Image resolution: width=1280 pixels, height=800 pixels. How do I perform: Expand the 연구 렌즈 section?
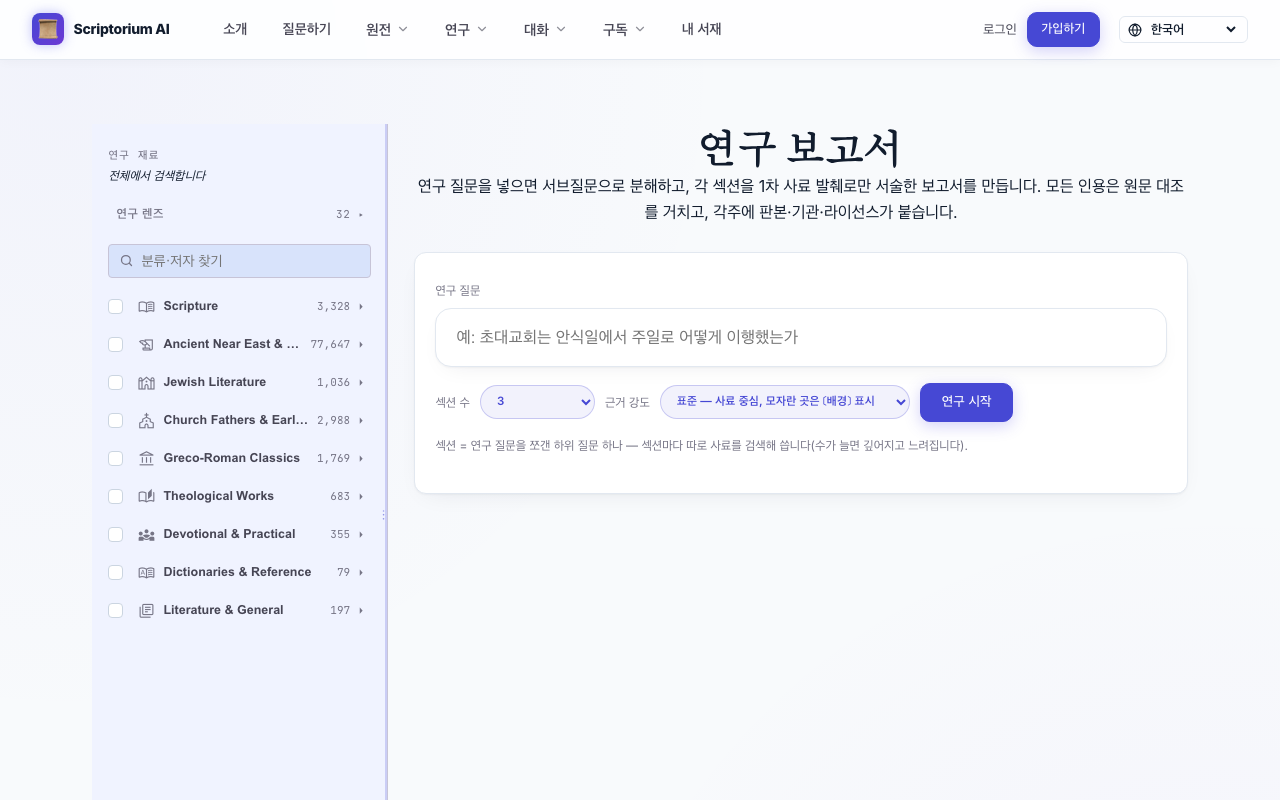(x=239, y=214)
